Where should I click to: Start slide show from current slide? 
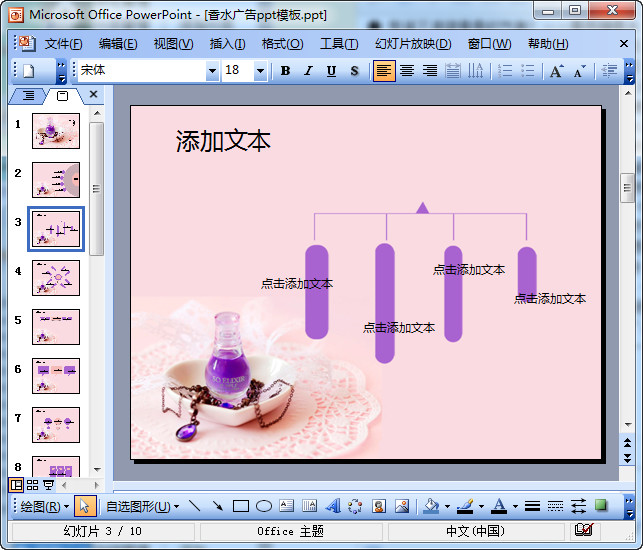coord(48,485)
